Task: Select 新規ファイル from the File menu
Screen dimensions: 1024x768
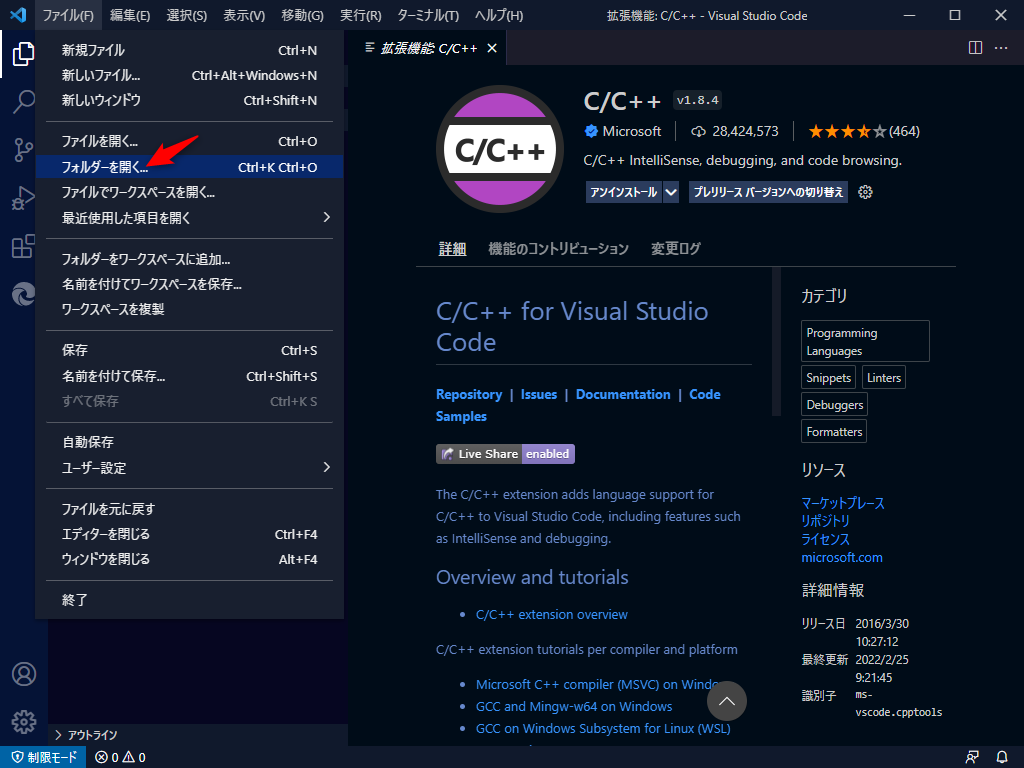Action: click(x=189, y=50)
